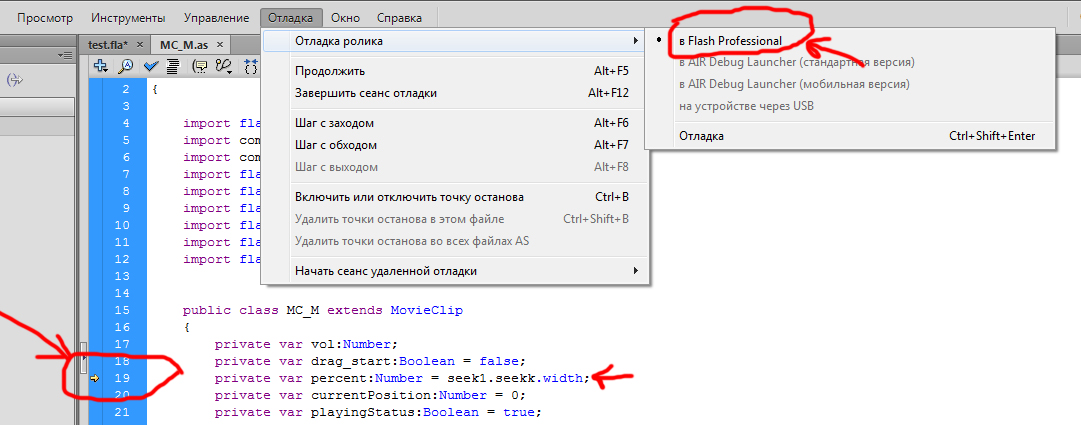Click Удалить точки останова в этом файле
The image size is (1081, 425).
pos(453,219)
